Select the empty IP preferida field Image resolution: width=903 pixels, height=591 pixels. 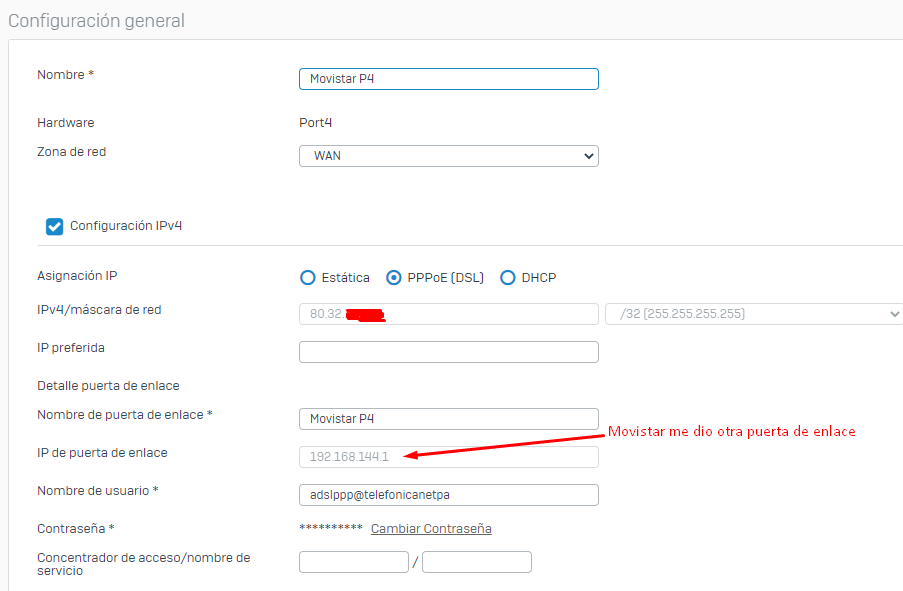click(448, 351)
